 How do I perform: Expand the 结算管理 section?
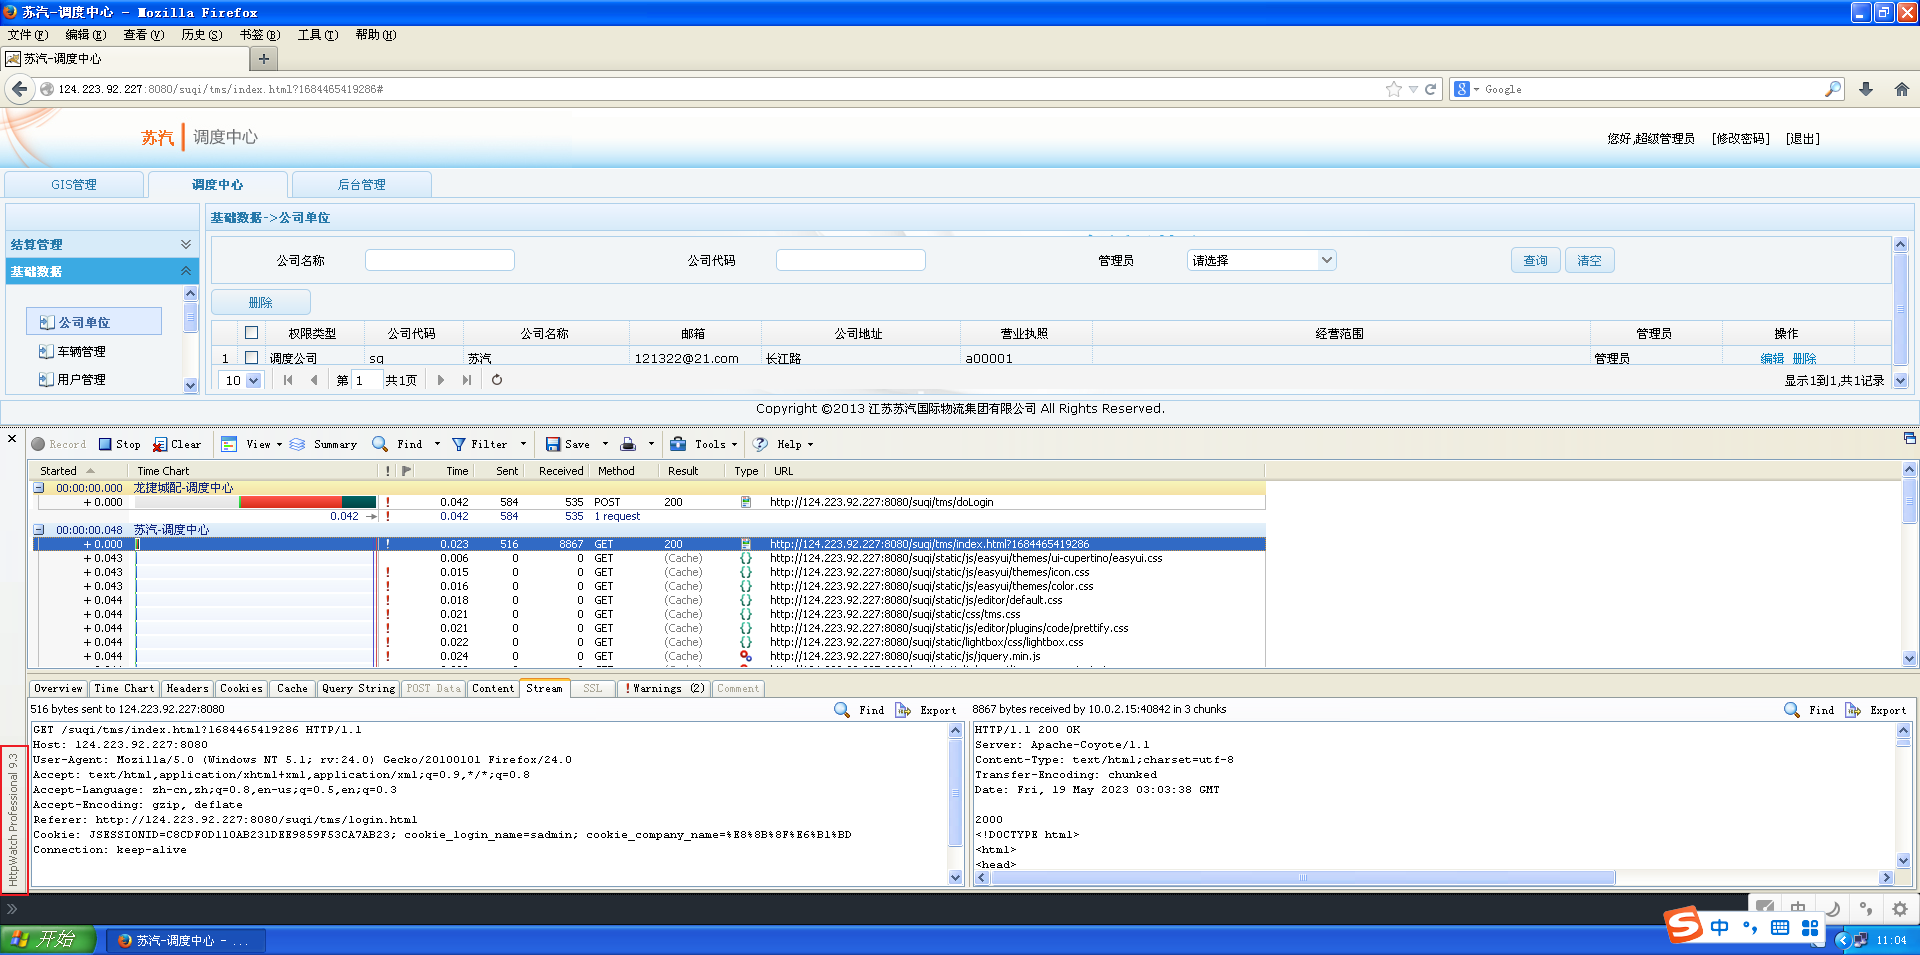[x=102, y=244]
